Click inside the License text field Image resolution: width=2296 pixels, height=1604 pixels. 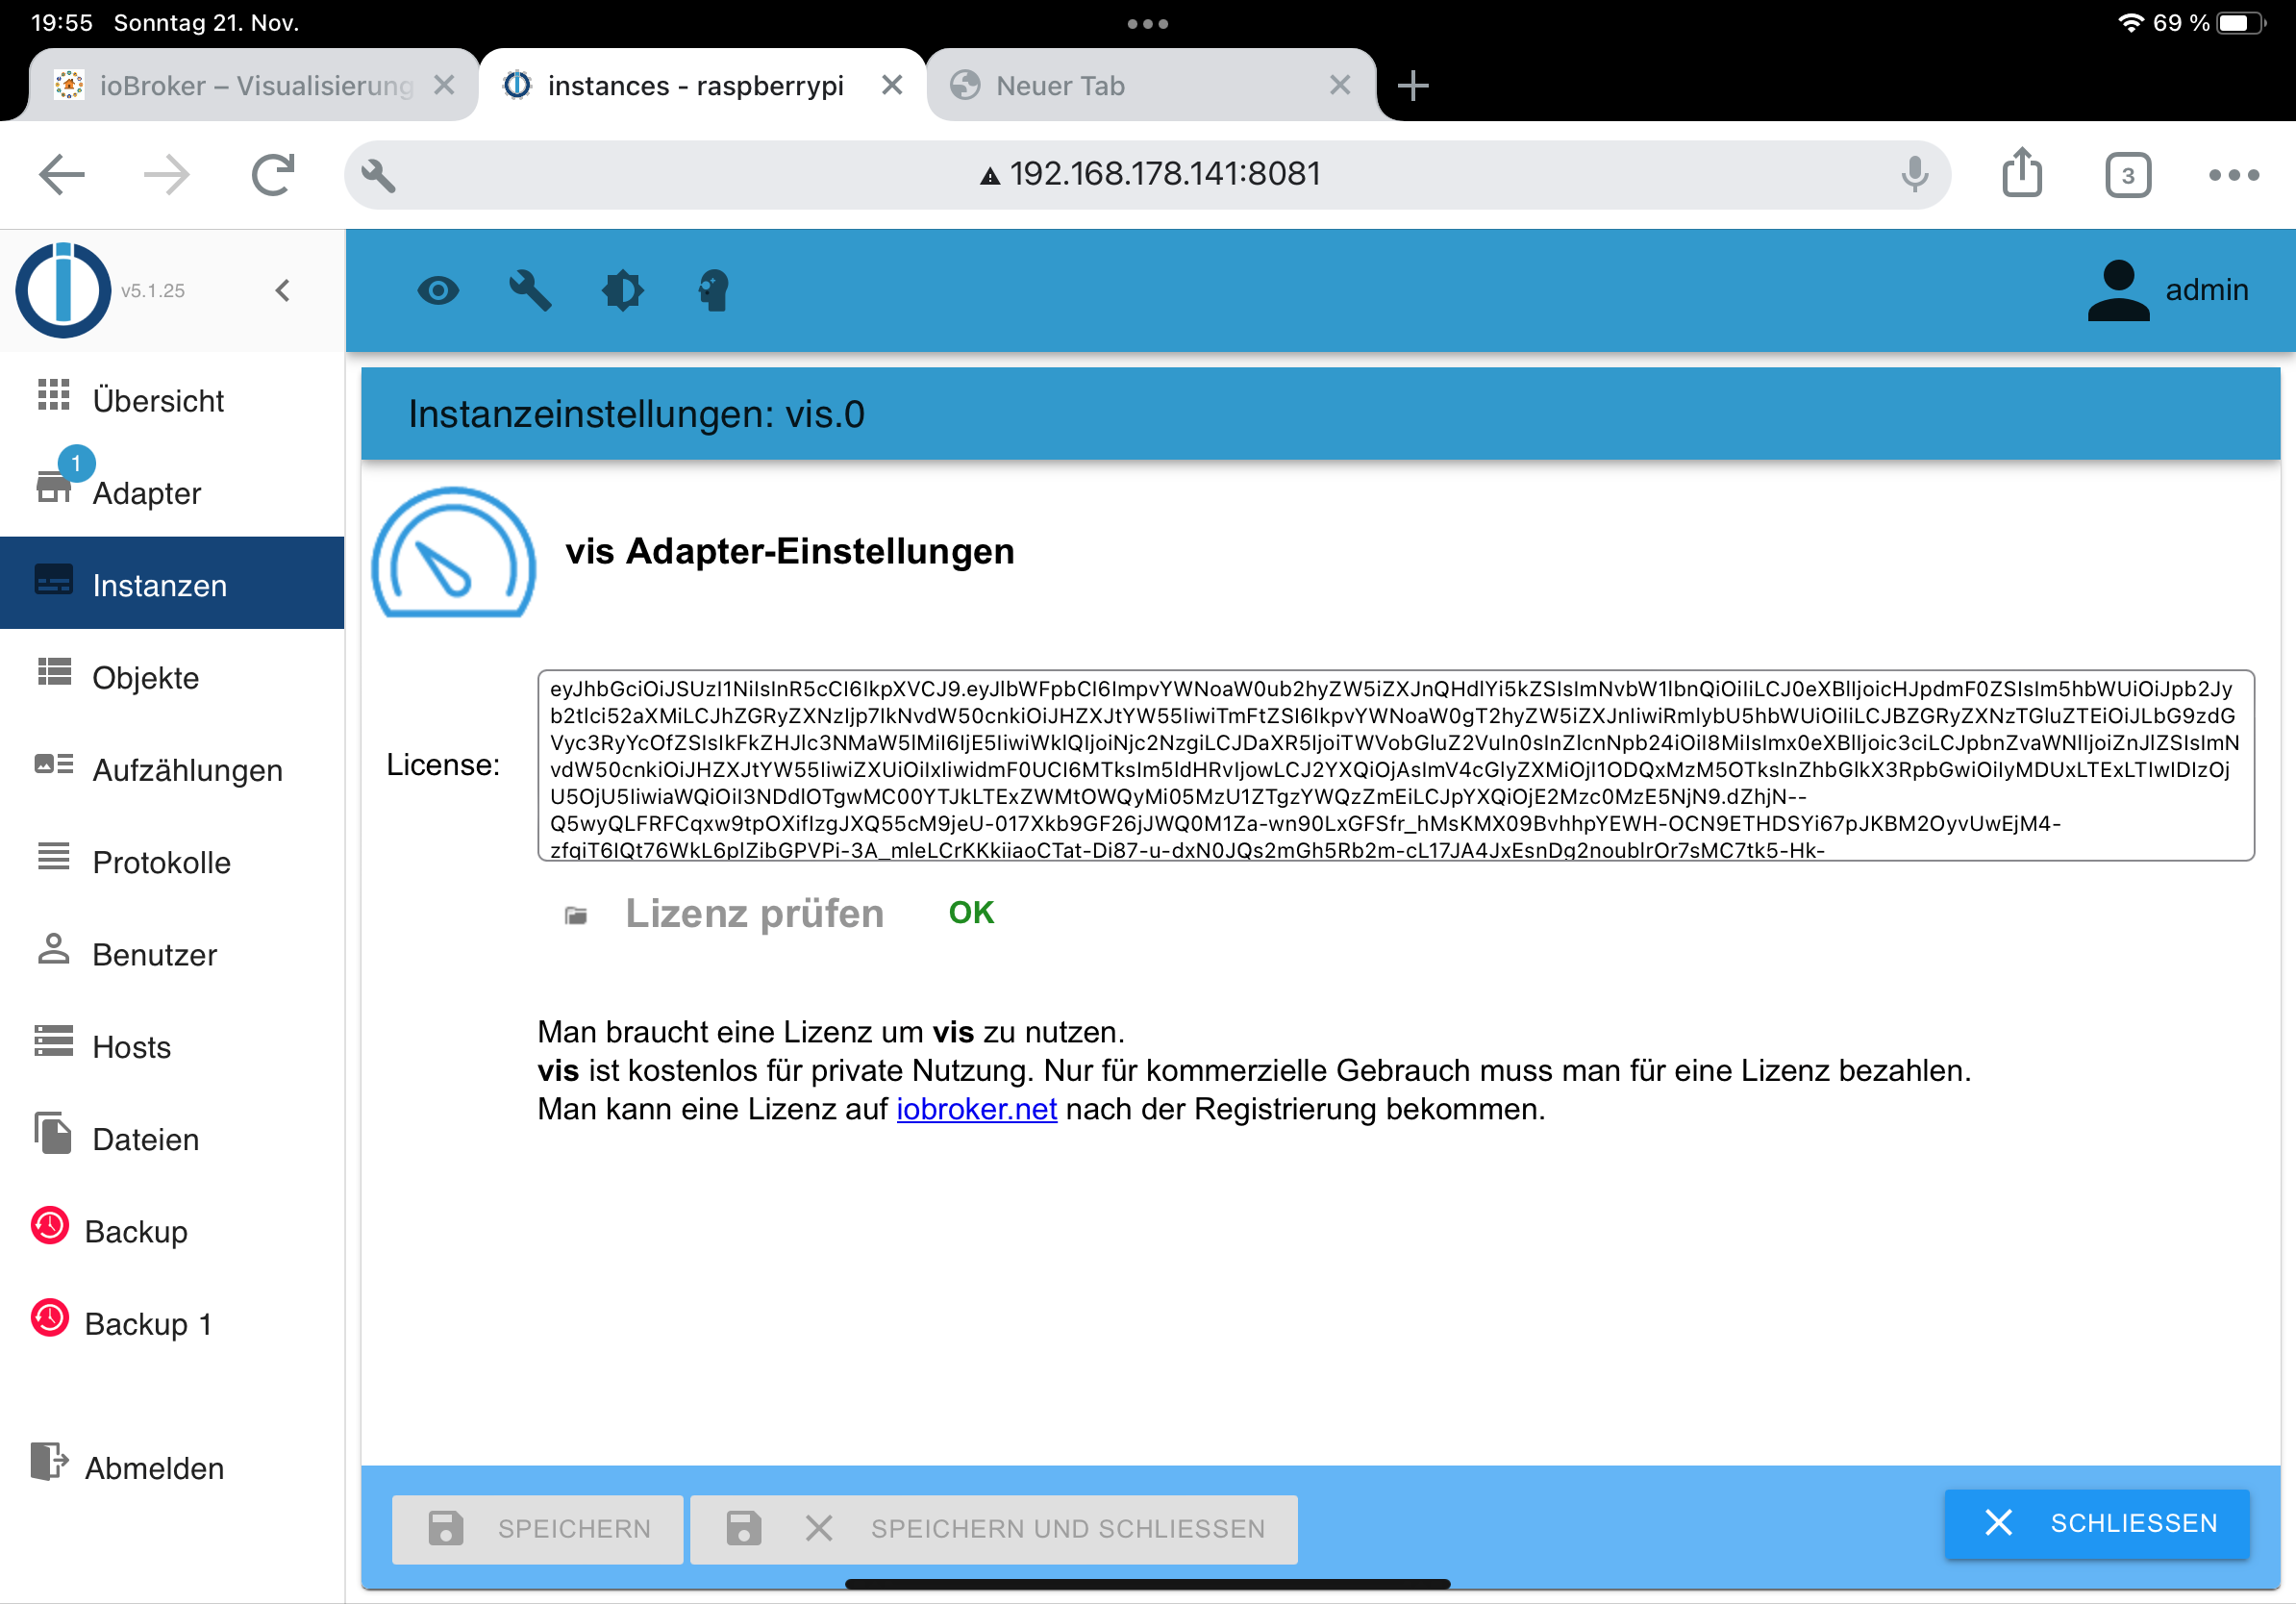[x=1394, y=765]
